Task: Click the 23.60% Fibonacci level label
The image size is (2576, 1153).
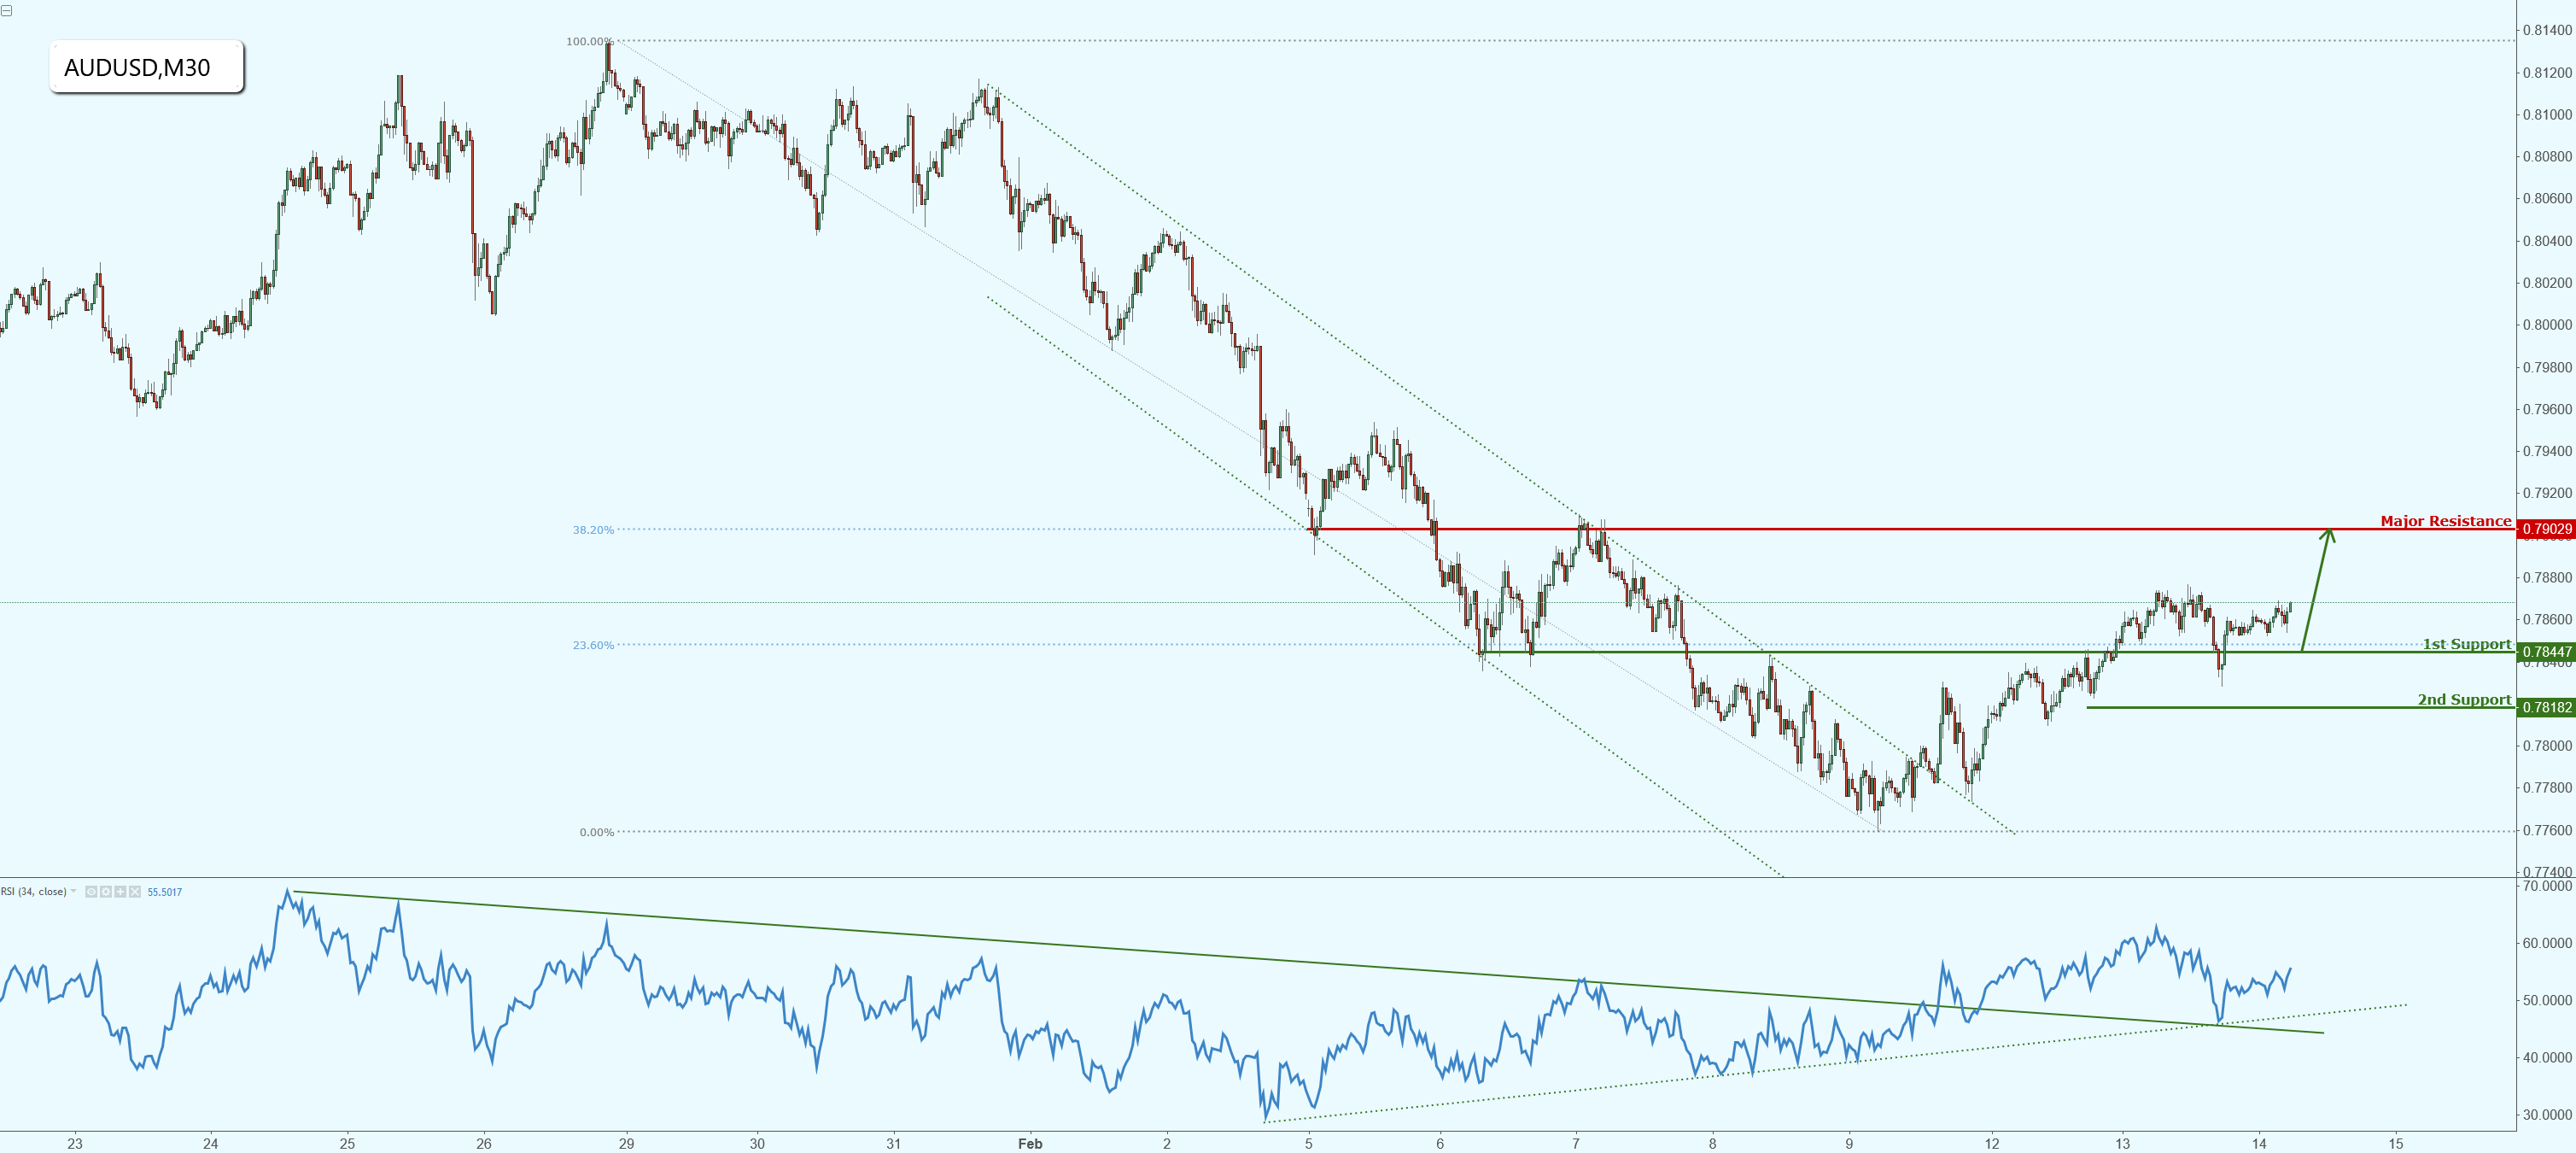Action: (x=593, y=645)
